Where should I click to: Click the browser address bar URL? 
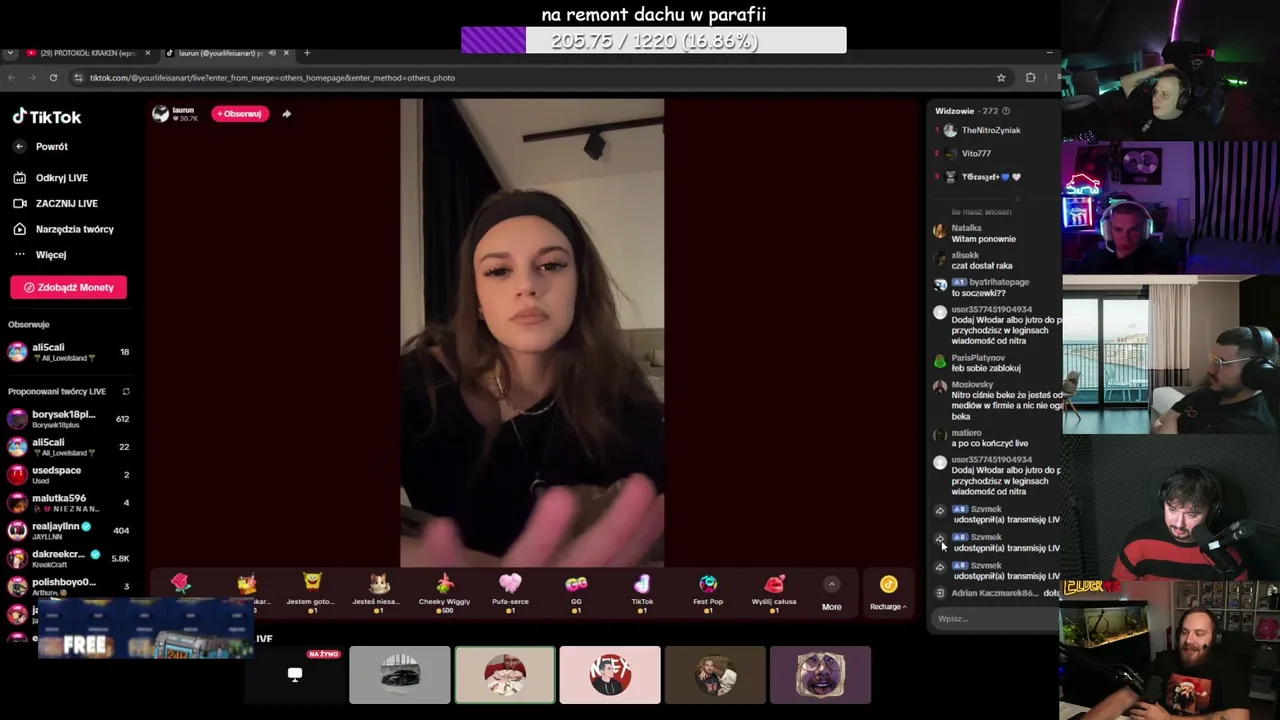pyautogui.click(x=272, y=78)
